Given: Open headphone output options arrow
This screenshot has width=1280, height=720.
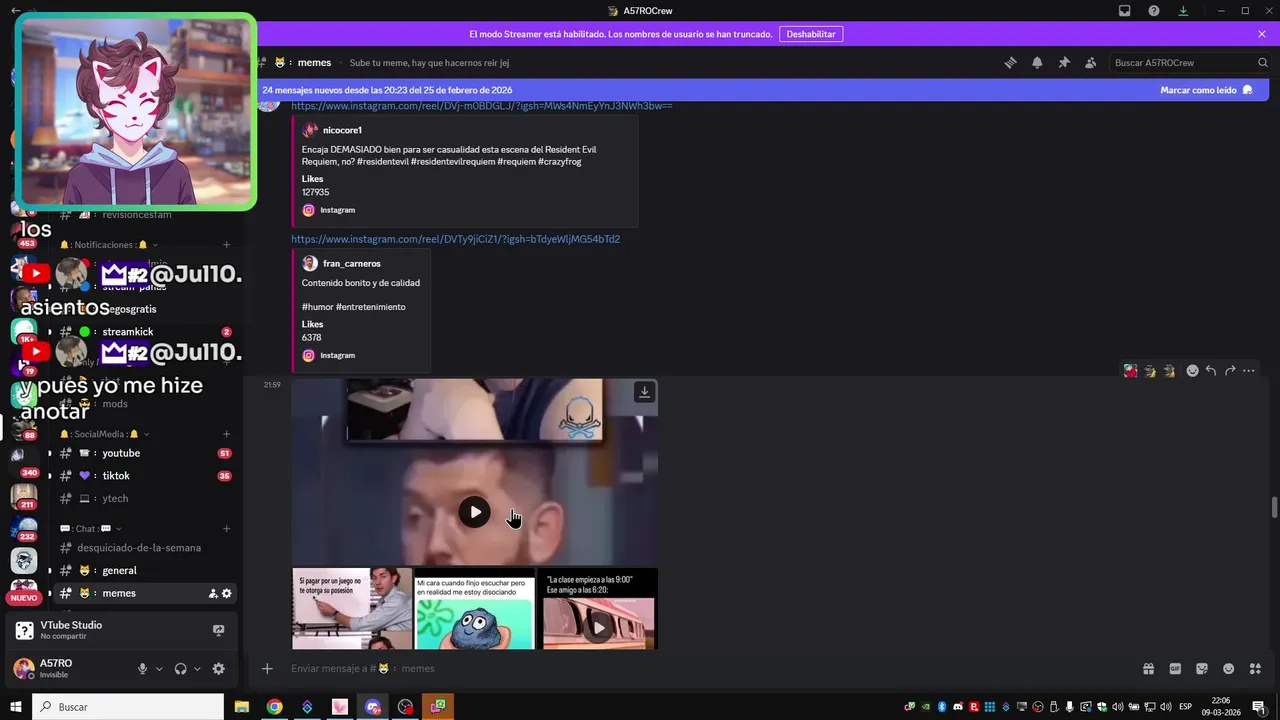Looking at the screenshot, I should tap(197, 669).
